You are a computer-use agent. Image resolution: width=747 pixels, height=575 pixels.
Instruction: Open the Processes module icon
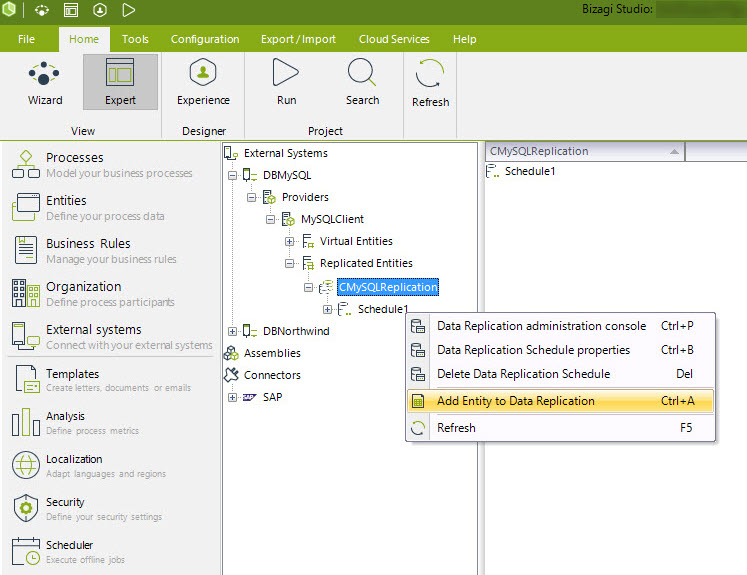(26, 164)
